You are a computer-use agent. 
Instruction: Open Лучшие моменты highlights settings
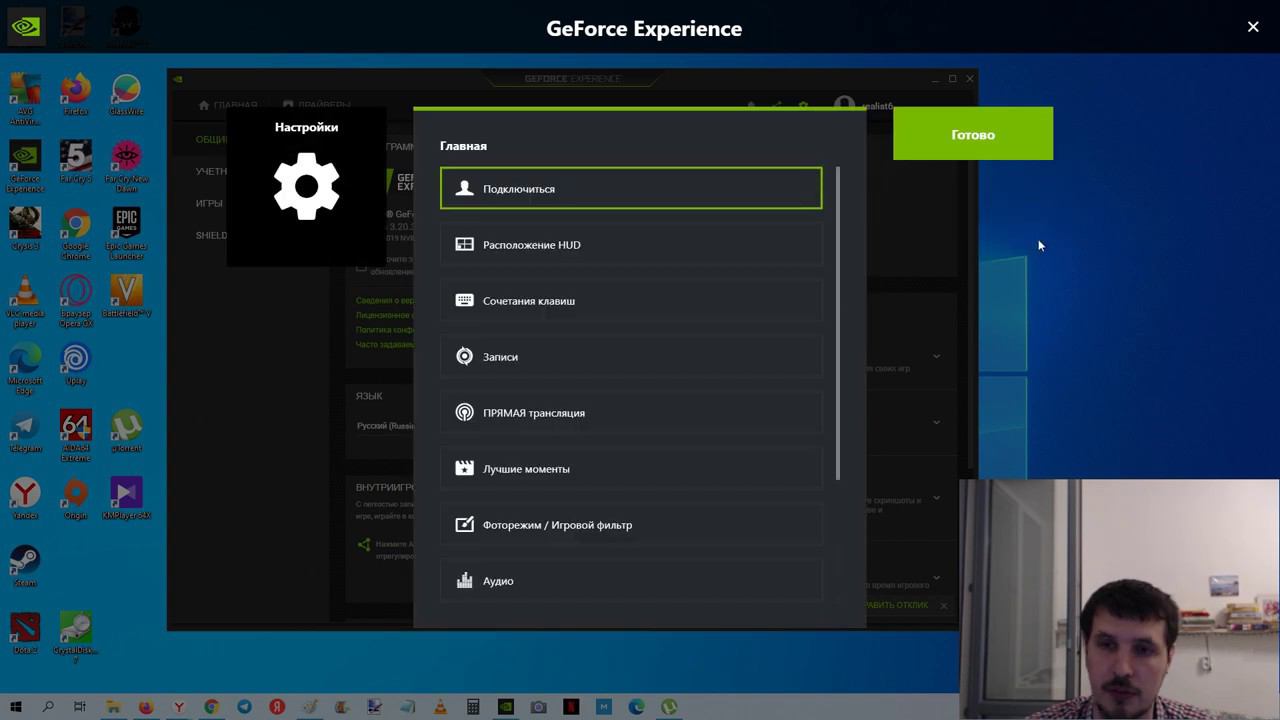631,468
